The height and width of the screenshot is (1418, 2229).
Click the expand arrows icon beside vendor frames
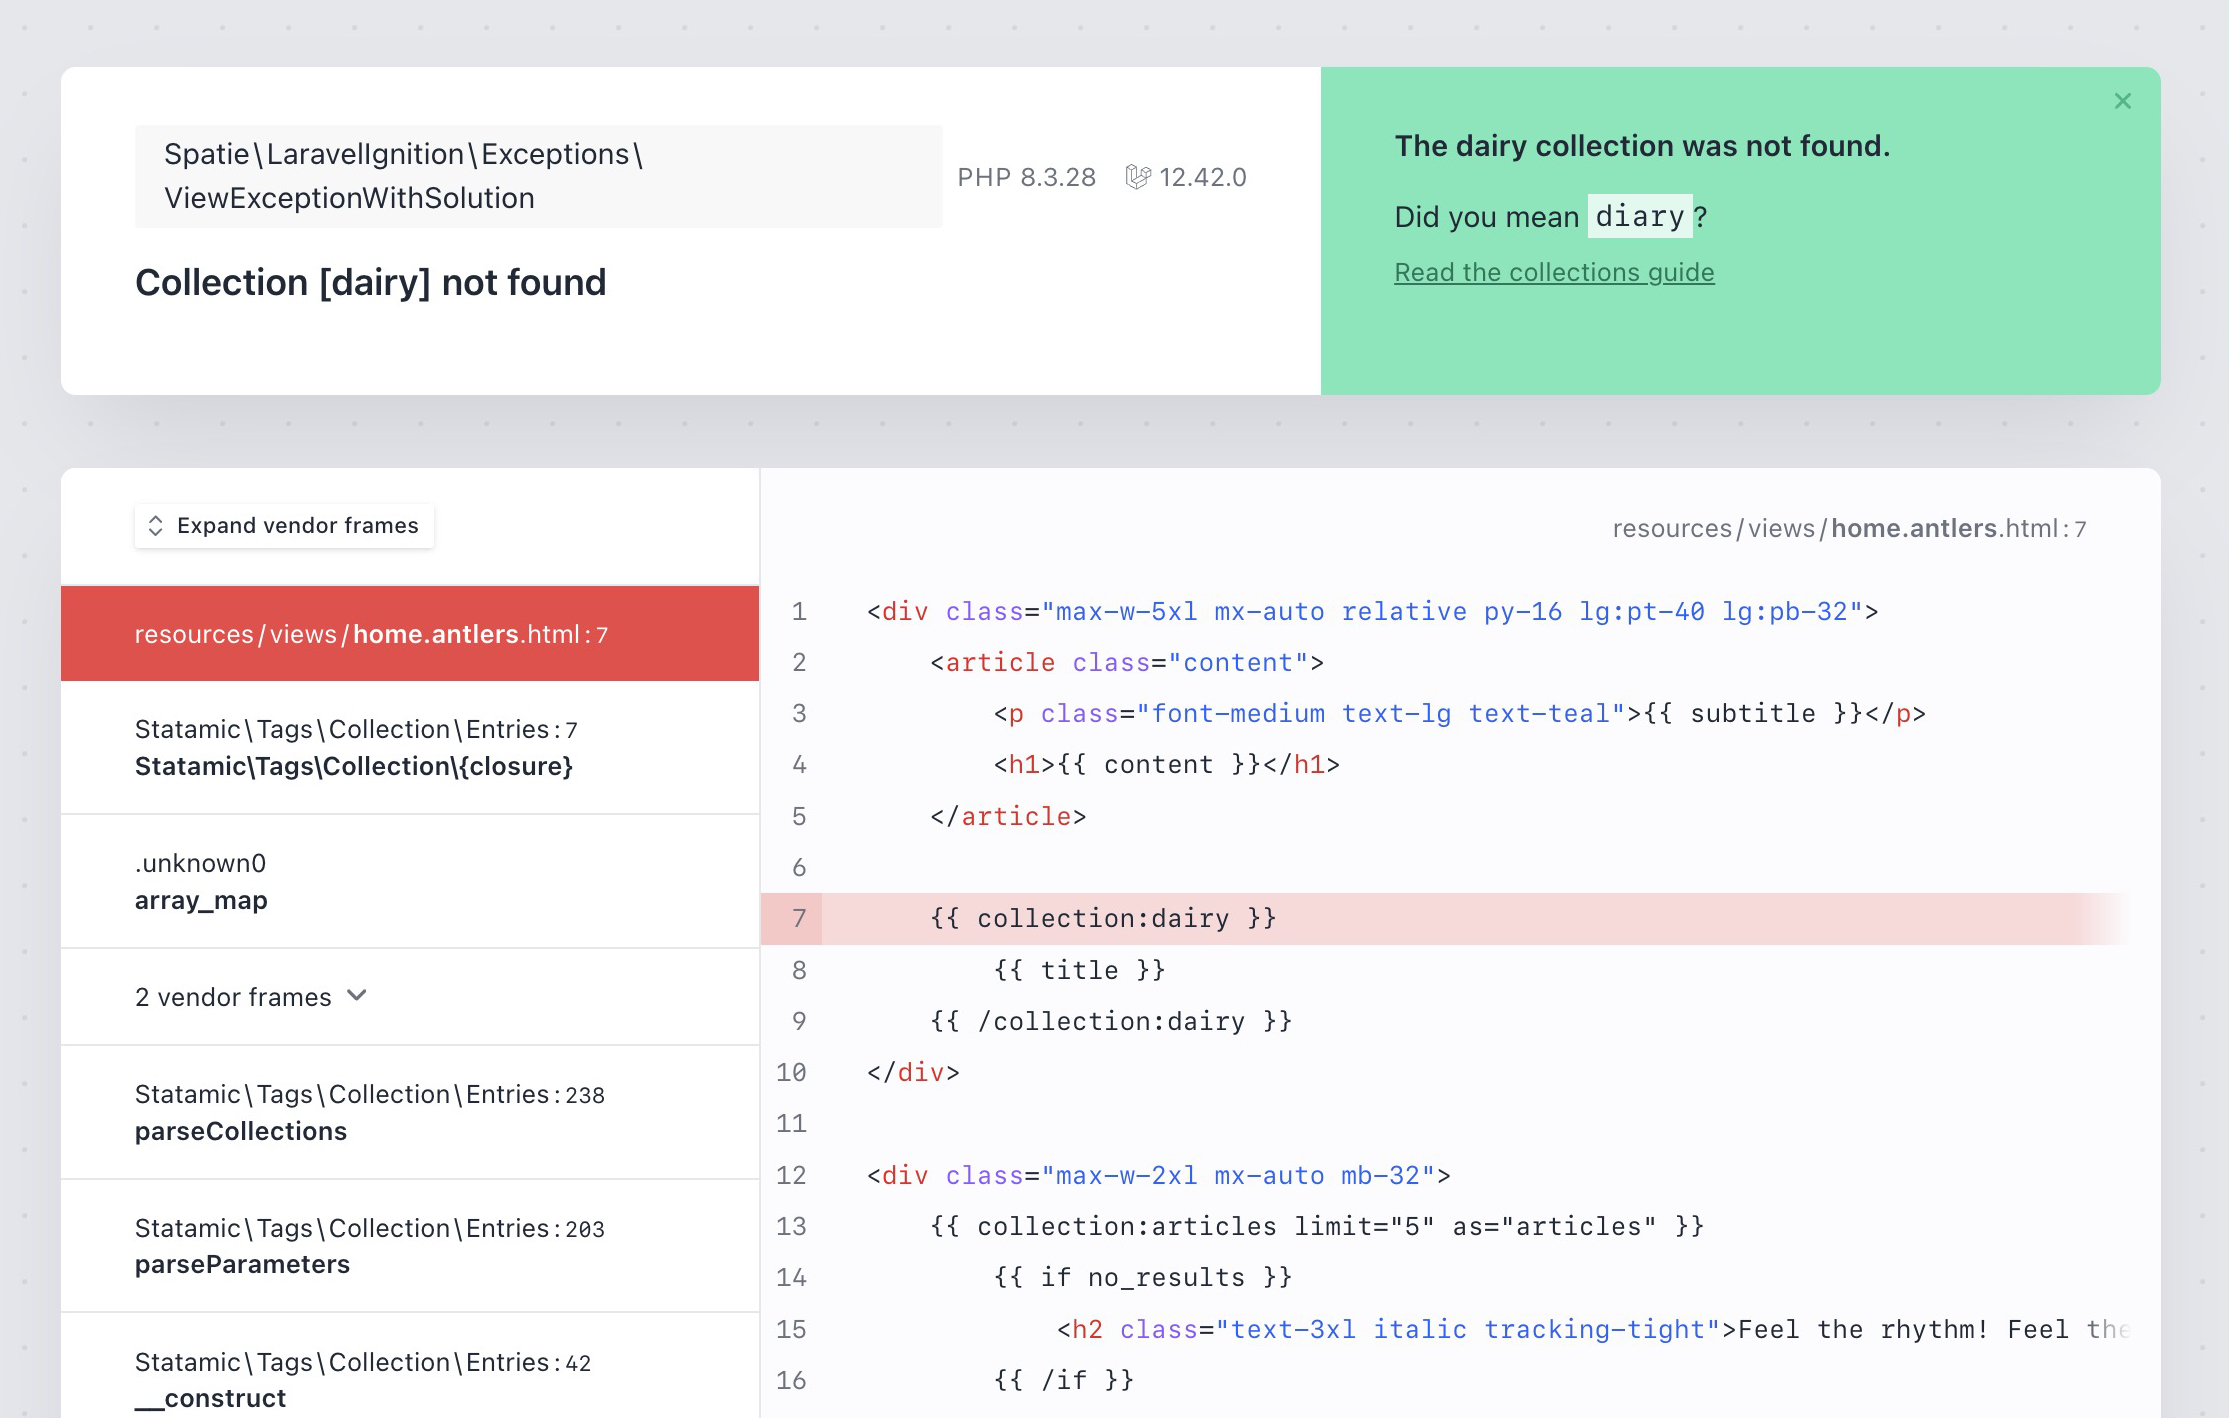click(x=156, y=526)
